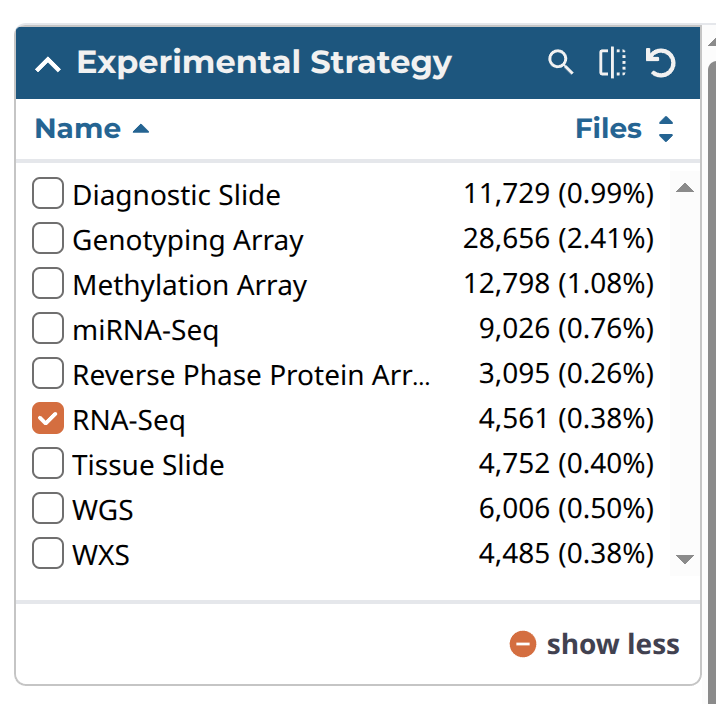
Task: Uncheck the RNA-Seq checkbox
Action: click(x=48, y=419)
